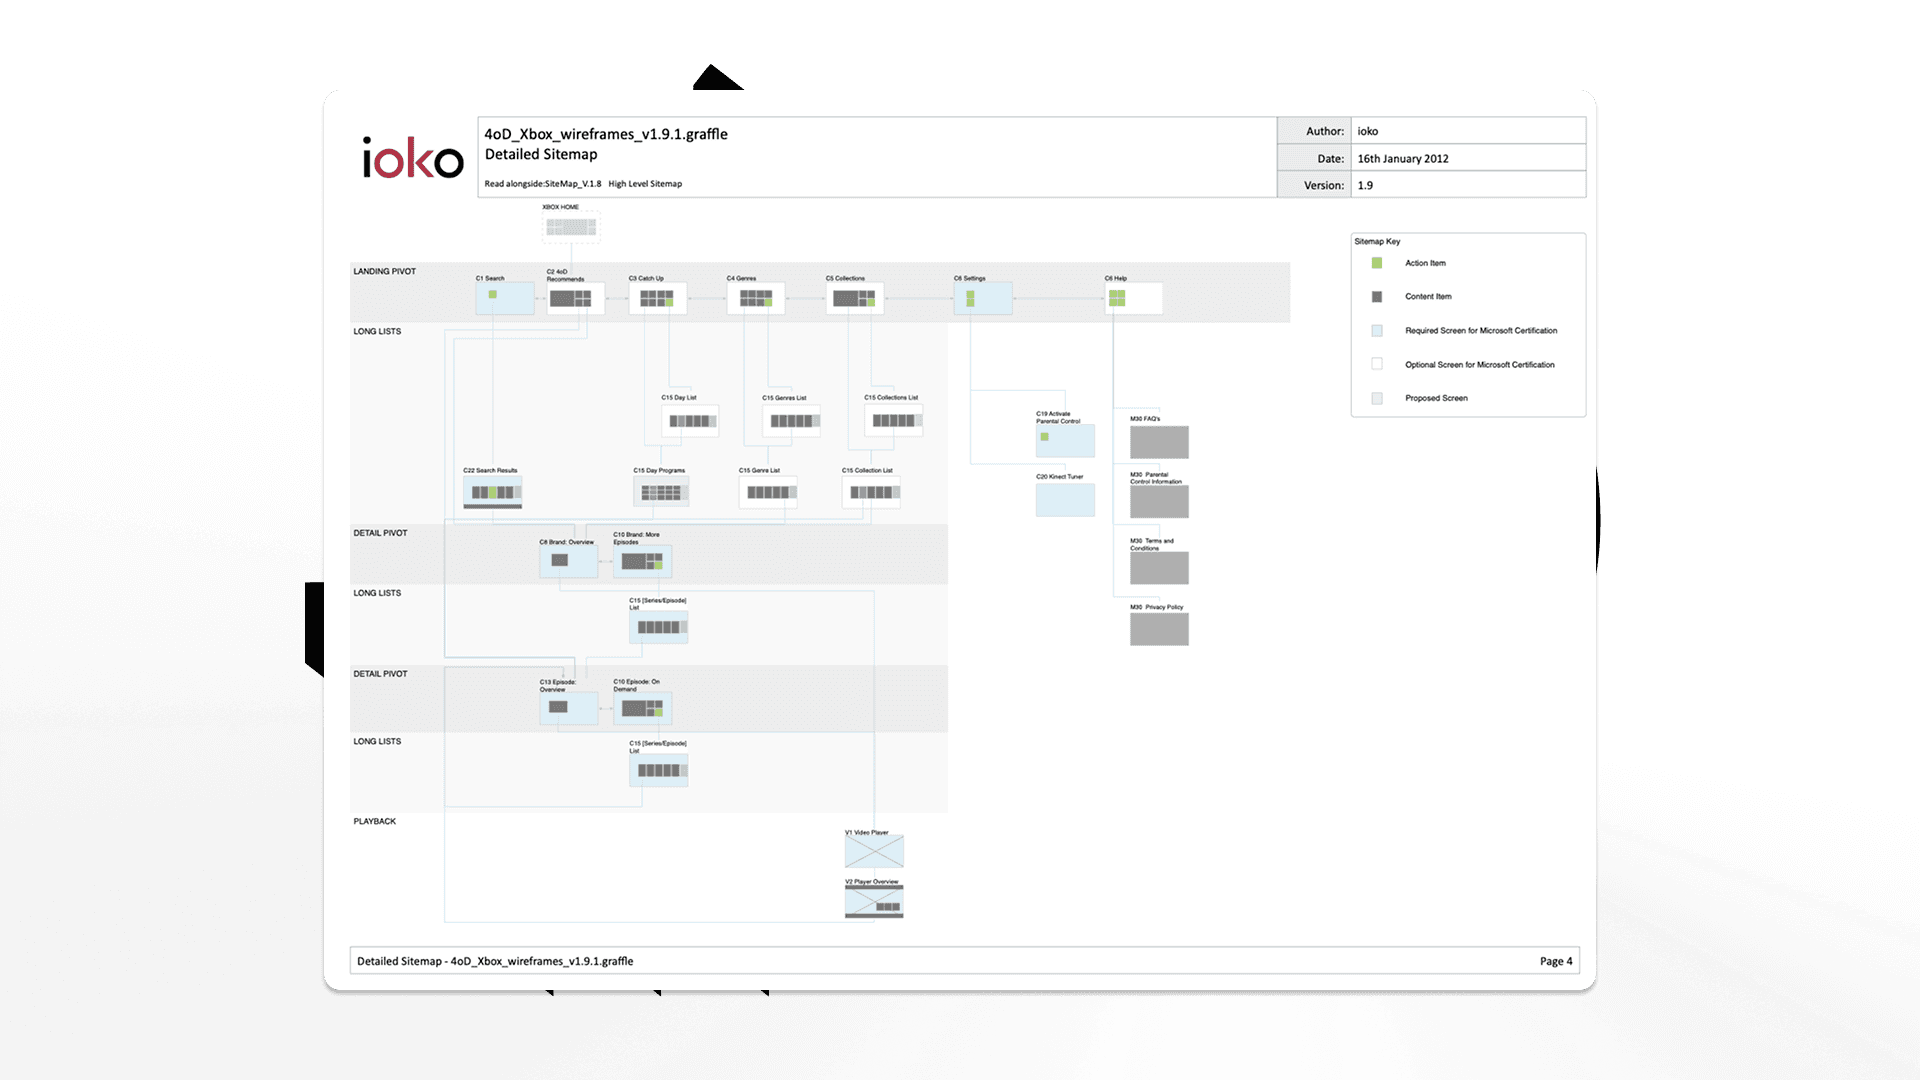Select the V1 Video Player placeholder
This screenshot has height=1080, width=1920.
coord(874,852)
